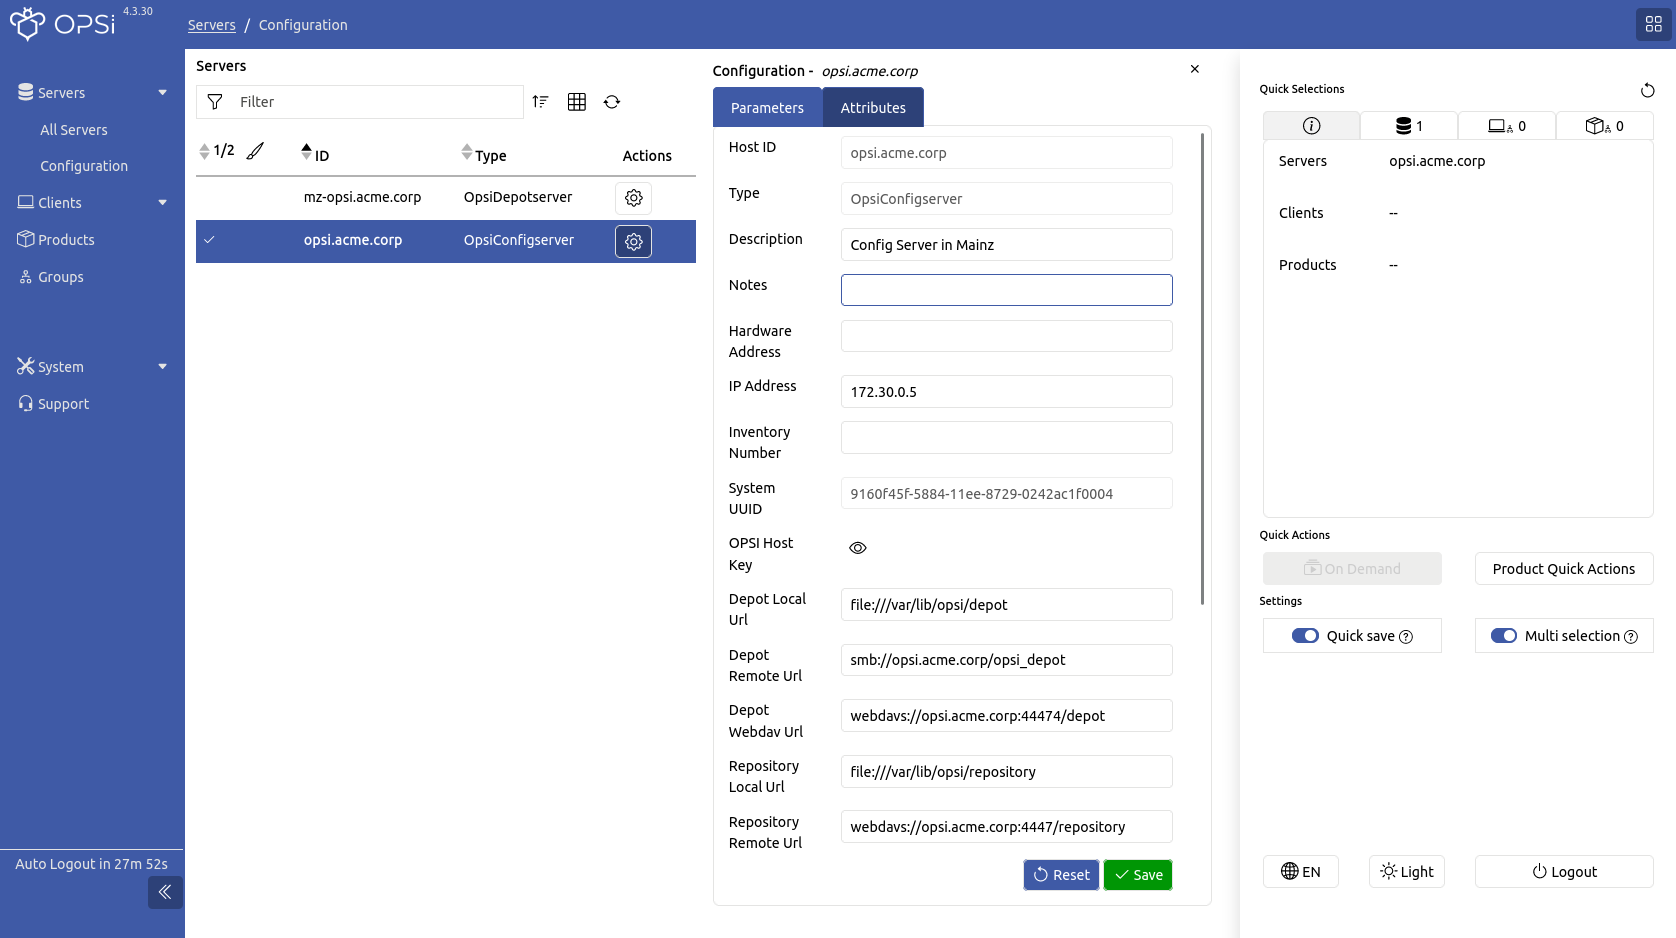Click the OpsiConfigserver type cell

click(x=519, y=240)
